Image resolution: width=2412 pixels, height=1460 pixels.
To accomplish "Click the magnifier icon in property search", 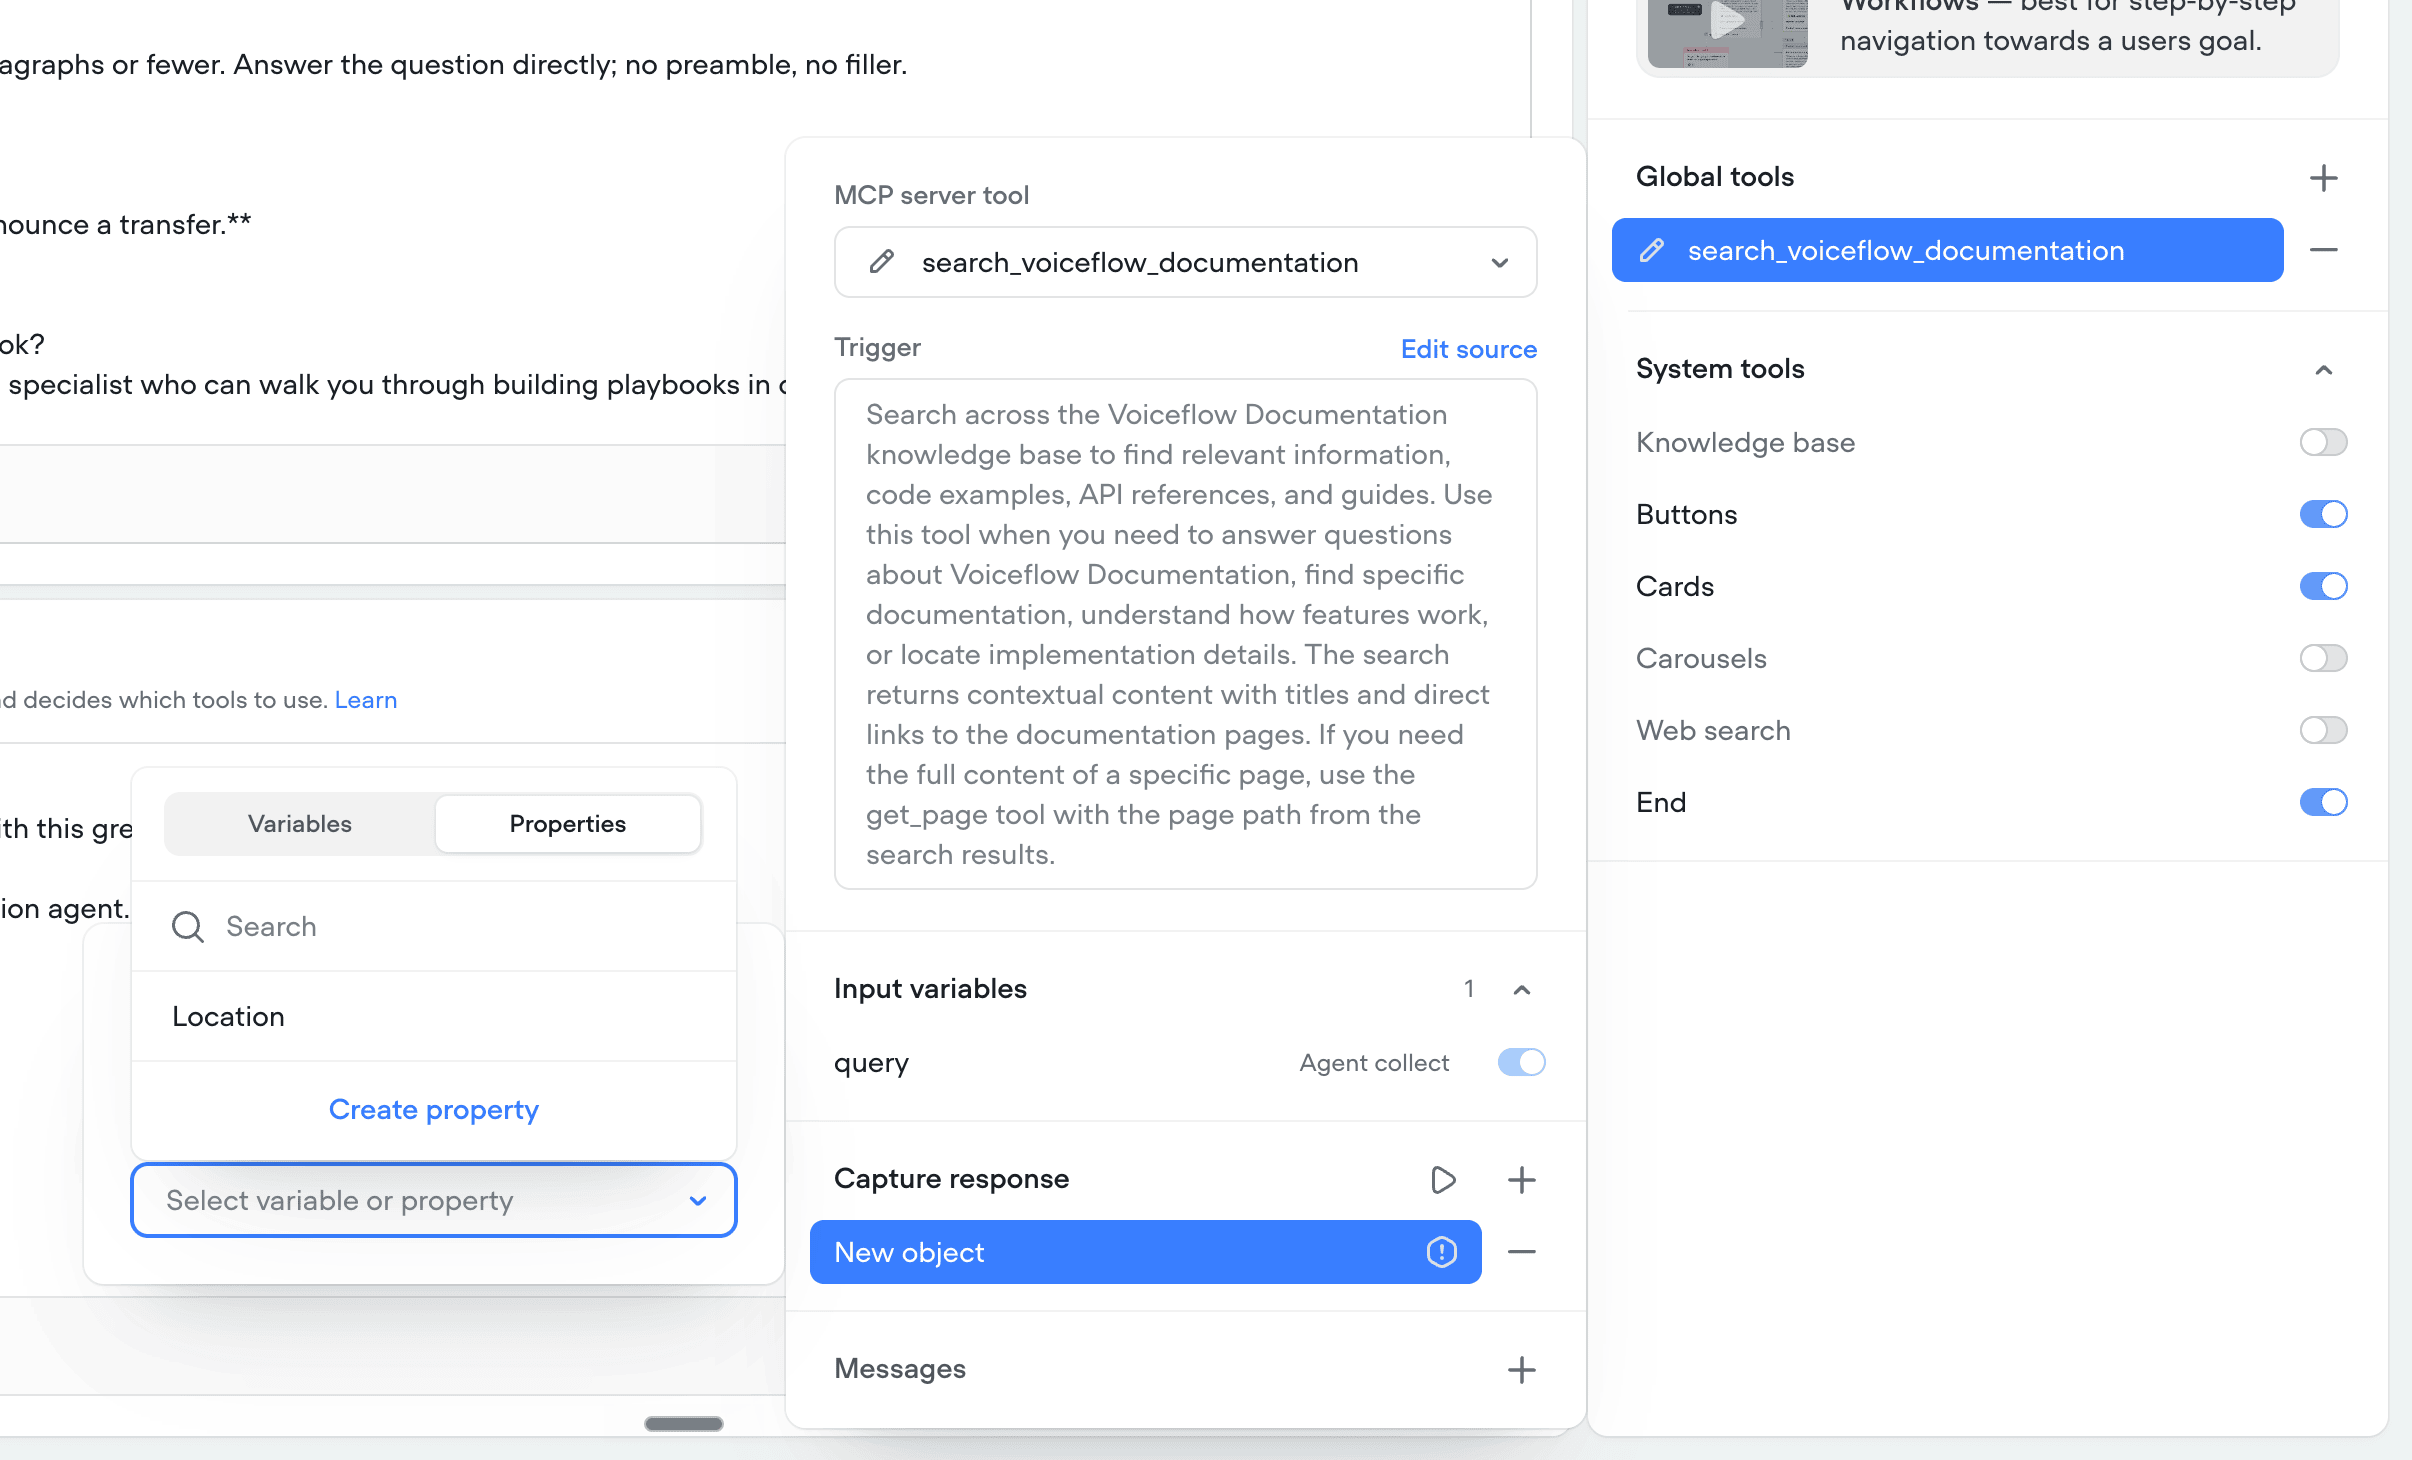I will click(188, 927).
